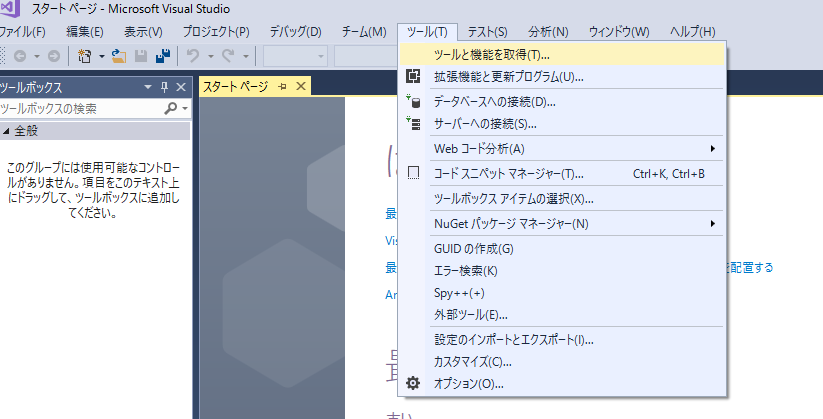Click the Code Snippets Manager icon
The height and width of the screenshot is (419, 823).
pos(413,173)
